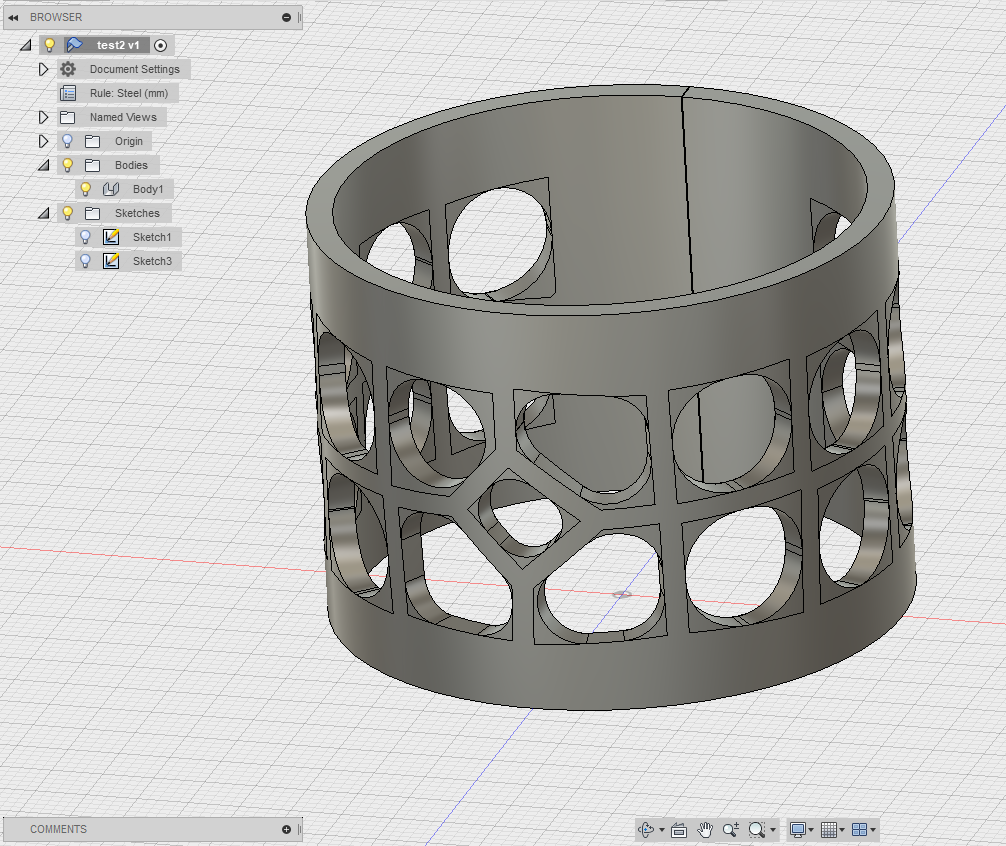The height and width of the screenshot is (846, 1006).
Task: Select the Orbit tool in navigation bar
Action: coord(646,829)
